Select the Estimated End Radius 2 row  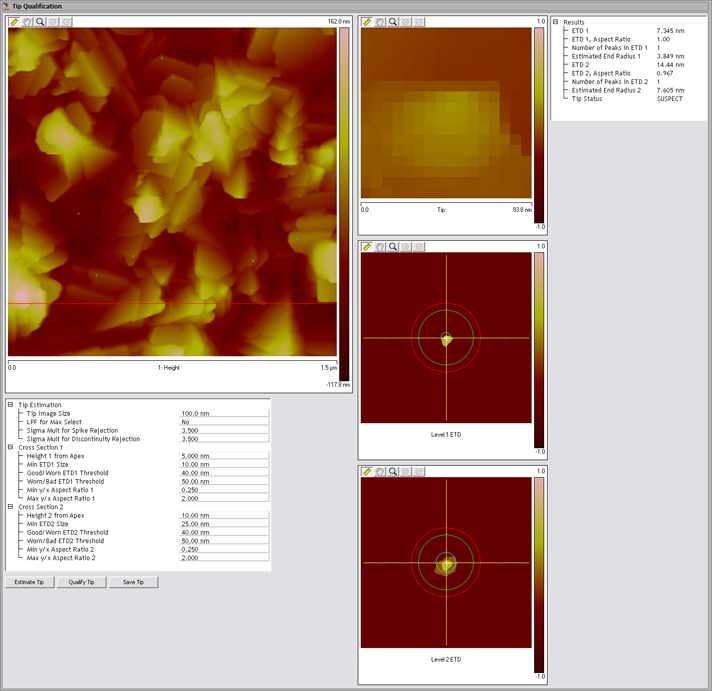click(628, 90)
